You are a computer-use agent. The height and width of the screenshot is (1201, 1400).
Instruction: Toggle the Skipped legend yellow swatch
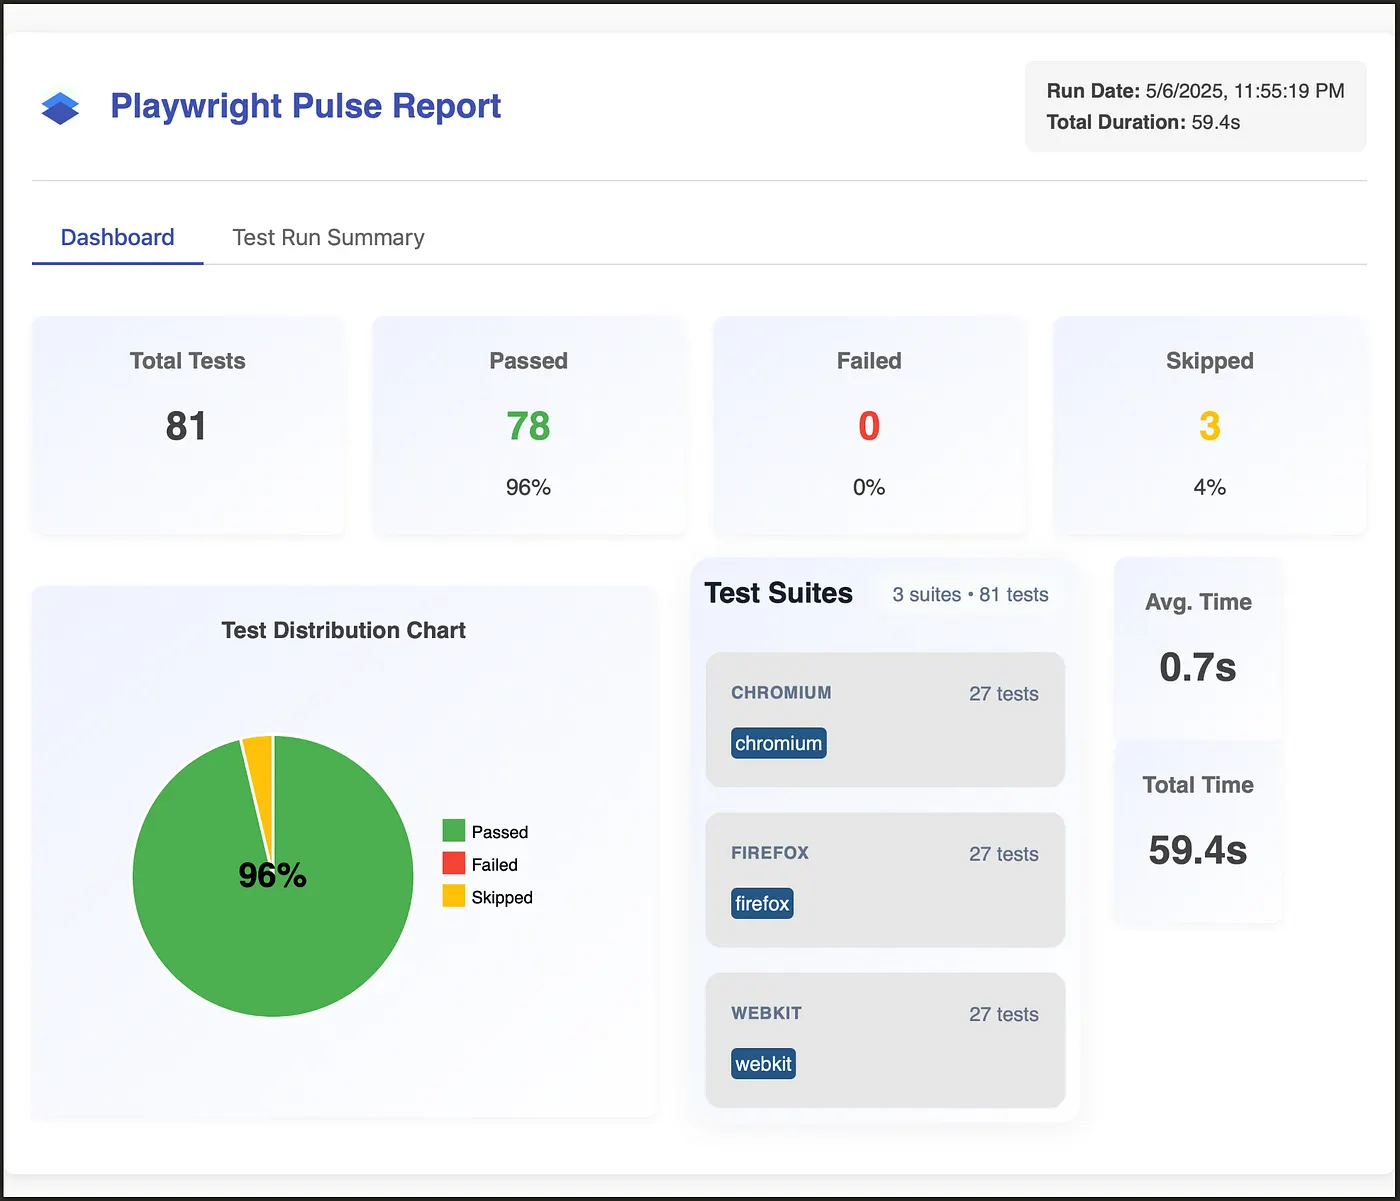[x=454, y=896]
